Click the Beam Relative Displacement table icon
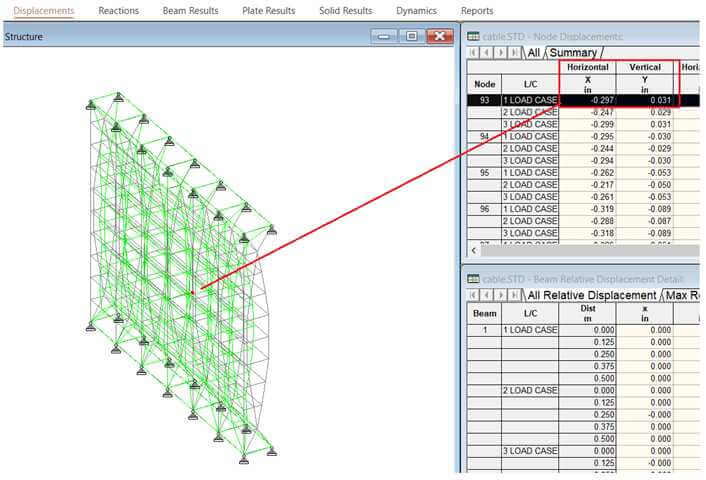Image resolution: width=706 pixels, height=480 pixels. [473, 279]
